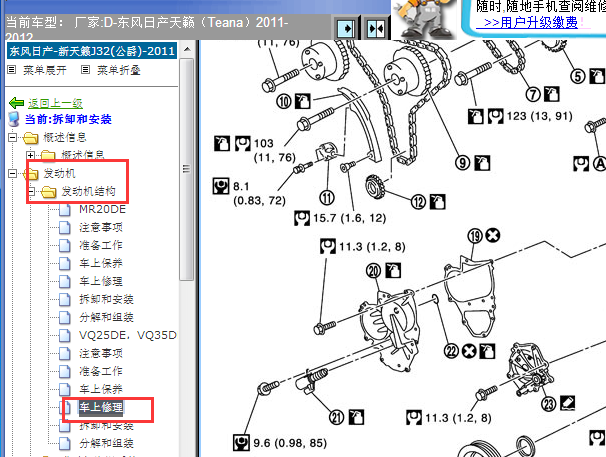
Task: Click part number 19 gasket label
Action: (x=475, y=235)
